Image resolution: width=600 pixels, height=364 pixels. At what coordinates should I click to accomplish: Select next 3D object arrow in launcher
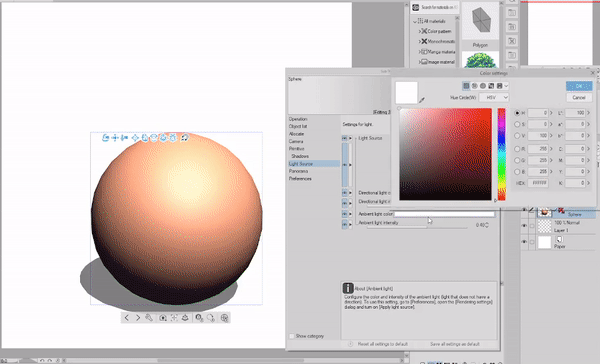tap(138, 318)
